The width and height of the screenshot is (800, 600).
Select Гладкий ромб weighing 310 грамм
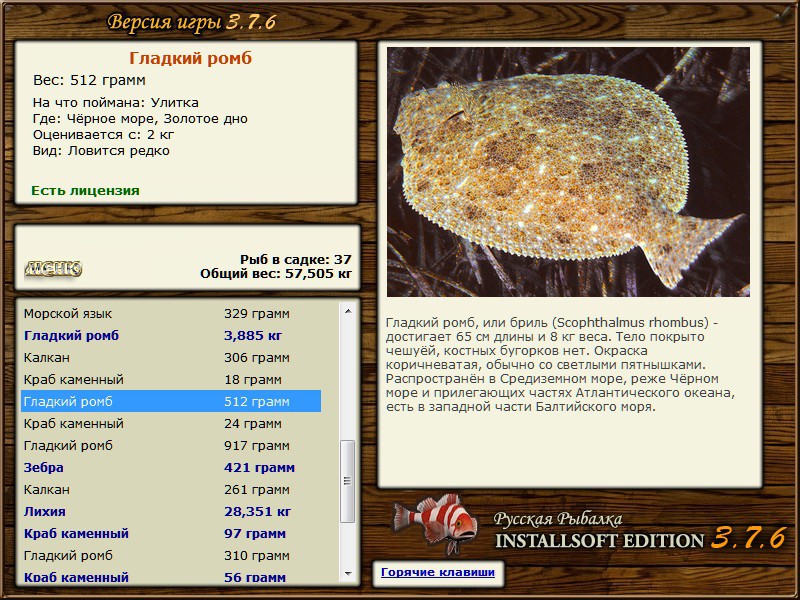[x=170, y=556]
